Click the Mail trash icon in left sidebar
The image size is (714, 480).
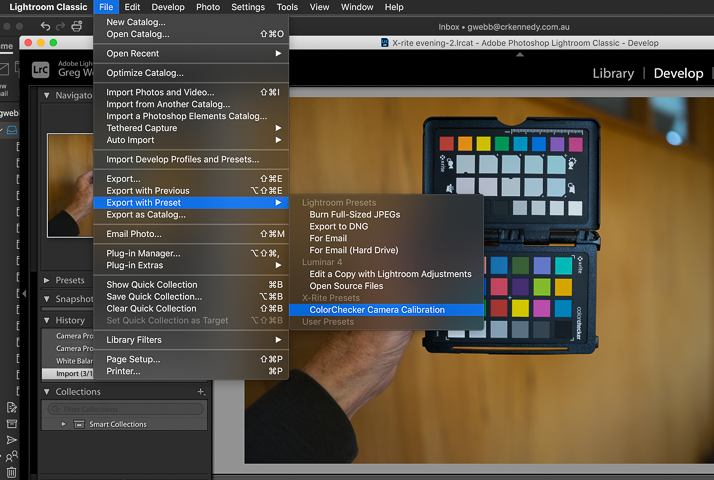(11, 472)
